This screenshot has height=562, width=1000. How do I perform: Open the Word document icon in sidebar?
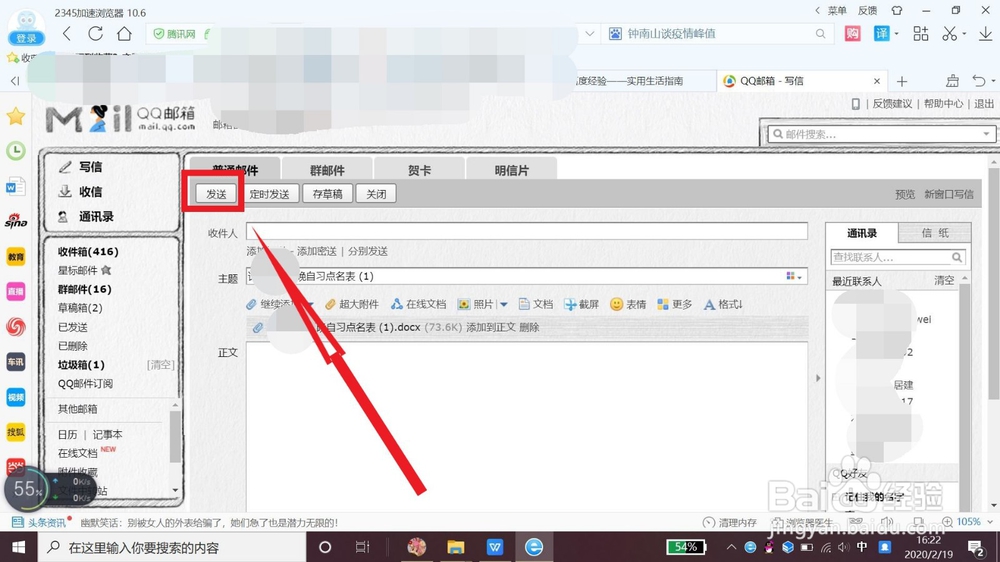point(16,187)
